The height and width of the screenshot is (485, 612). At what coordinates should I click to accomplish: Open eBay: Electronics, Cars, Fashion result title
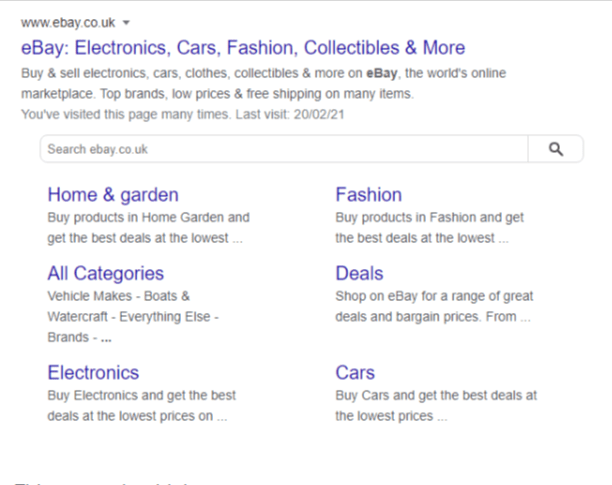243,48
